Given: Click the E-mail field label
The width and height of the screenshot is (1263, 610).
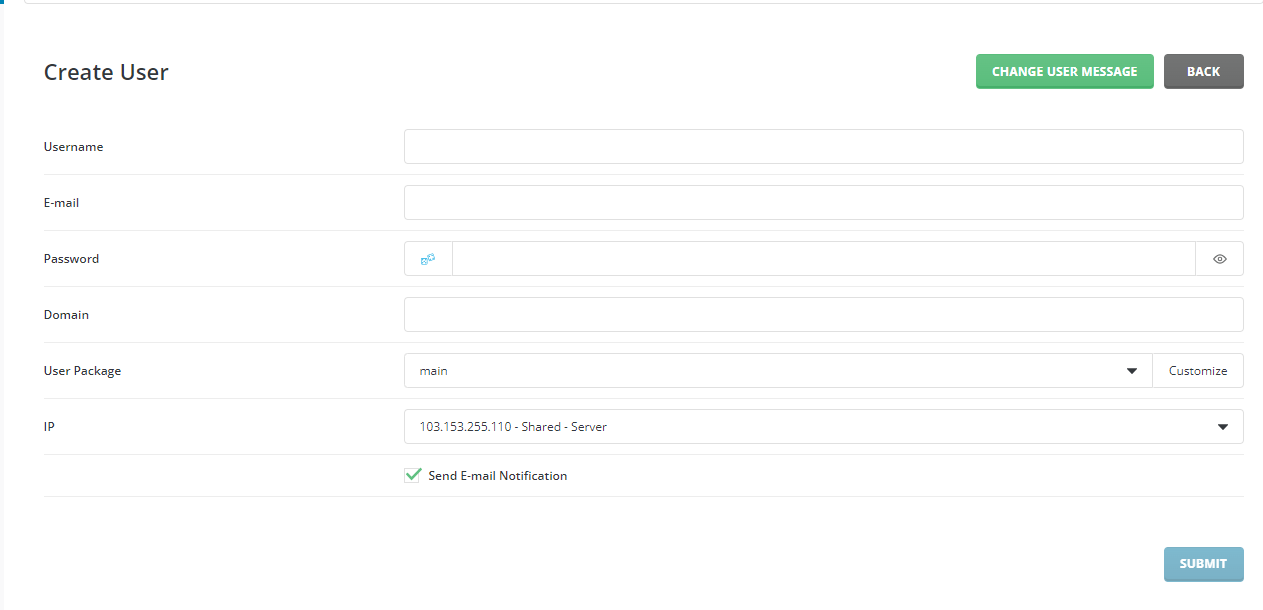Looking at the screenshot, I should [x=62, y=203].
